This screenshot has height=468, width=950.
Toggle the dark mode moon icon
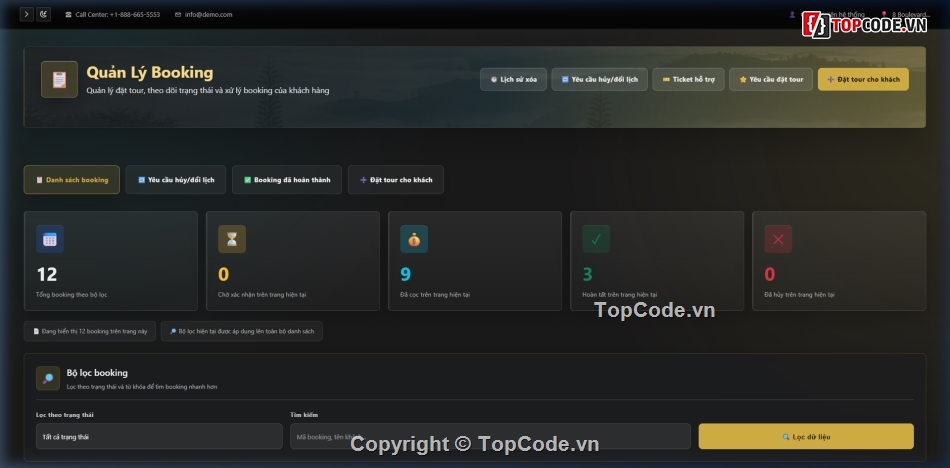point(43,14)
